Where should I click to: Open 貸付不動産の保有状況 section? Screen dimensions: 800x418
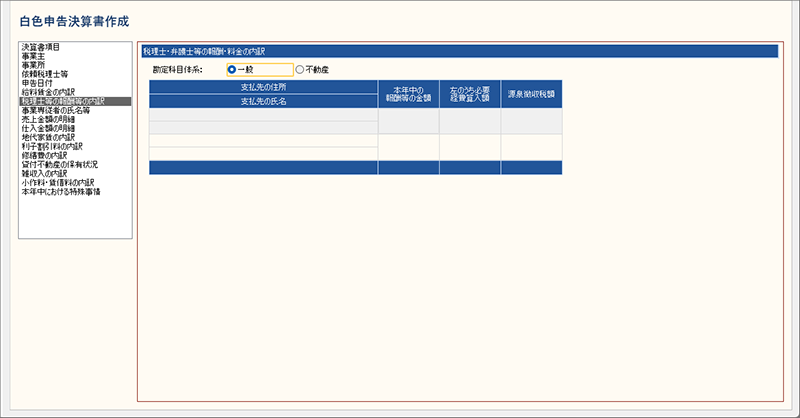[58, 164]
